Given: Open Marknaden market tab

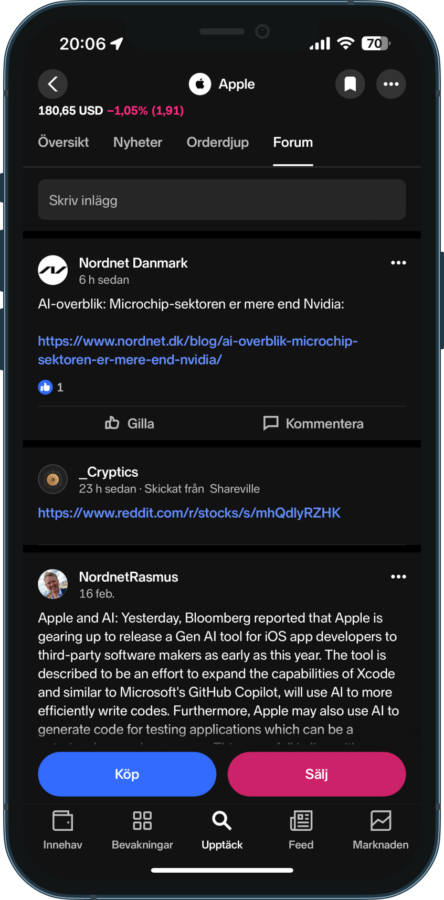Looking at the screenshot, I should pos(380,829).
